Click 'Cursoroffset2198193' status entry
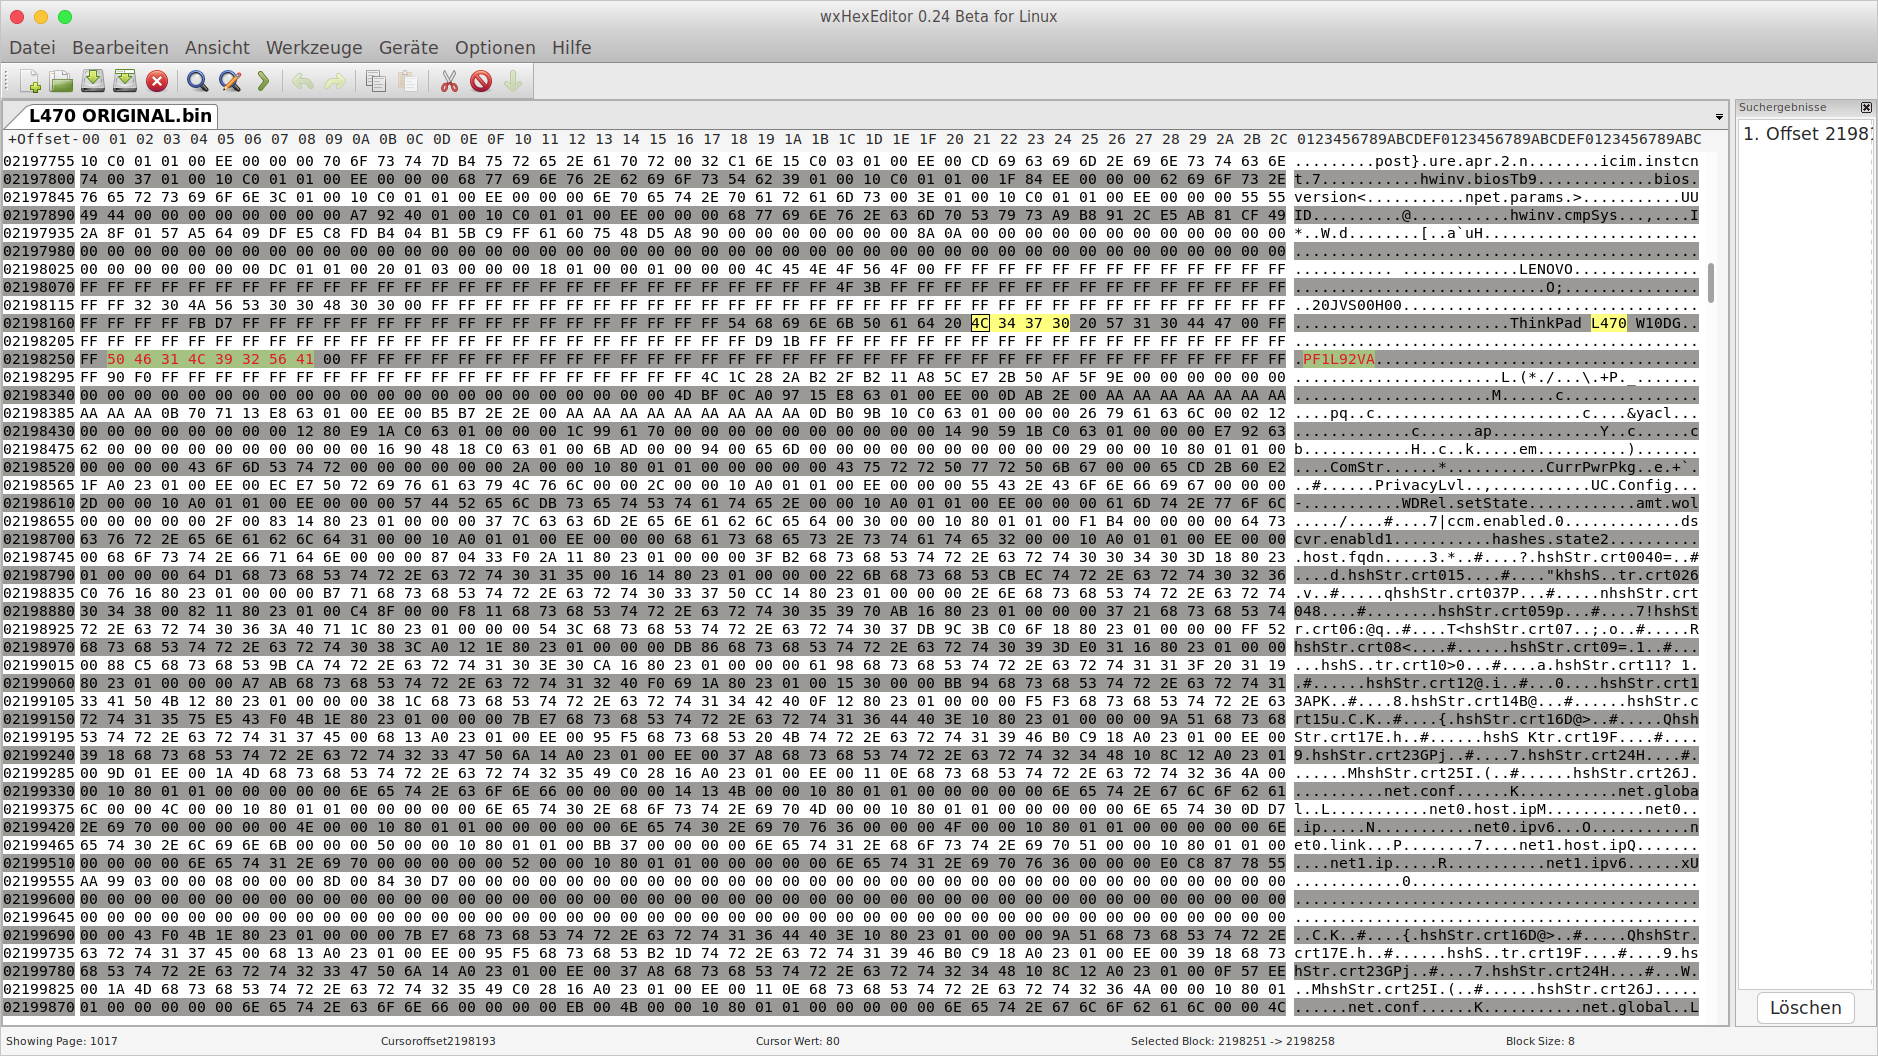The image size is (1878, 1056). click(438, 1041)
